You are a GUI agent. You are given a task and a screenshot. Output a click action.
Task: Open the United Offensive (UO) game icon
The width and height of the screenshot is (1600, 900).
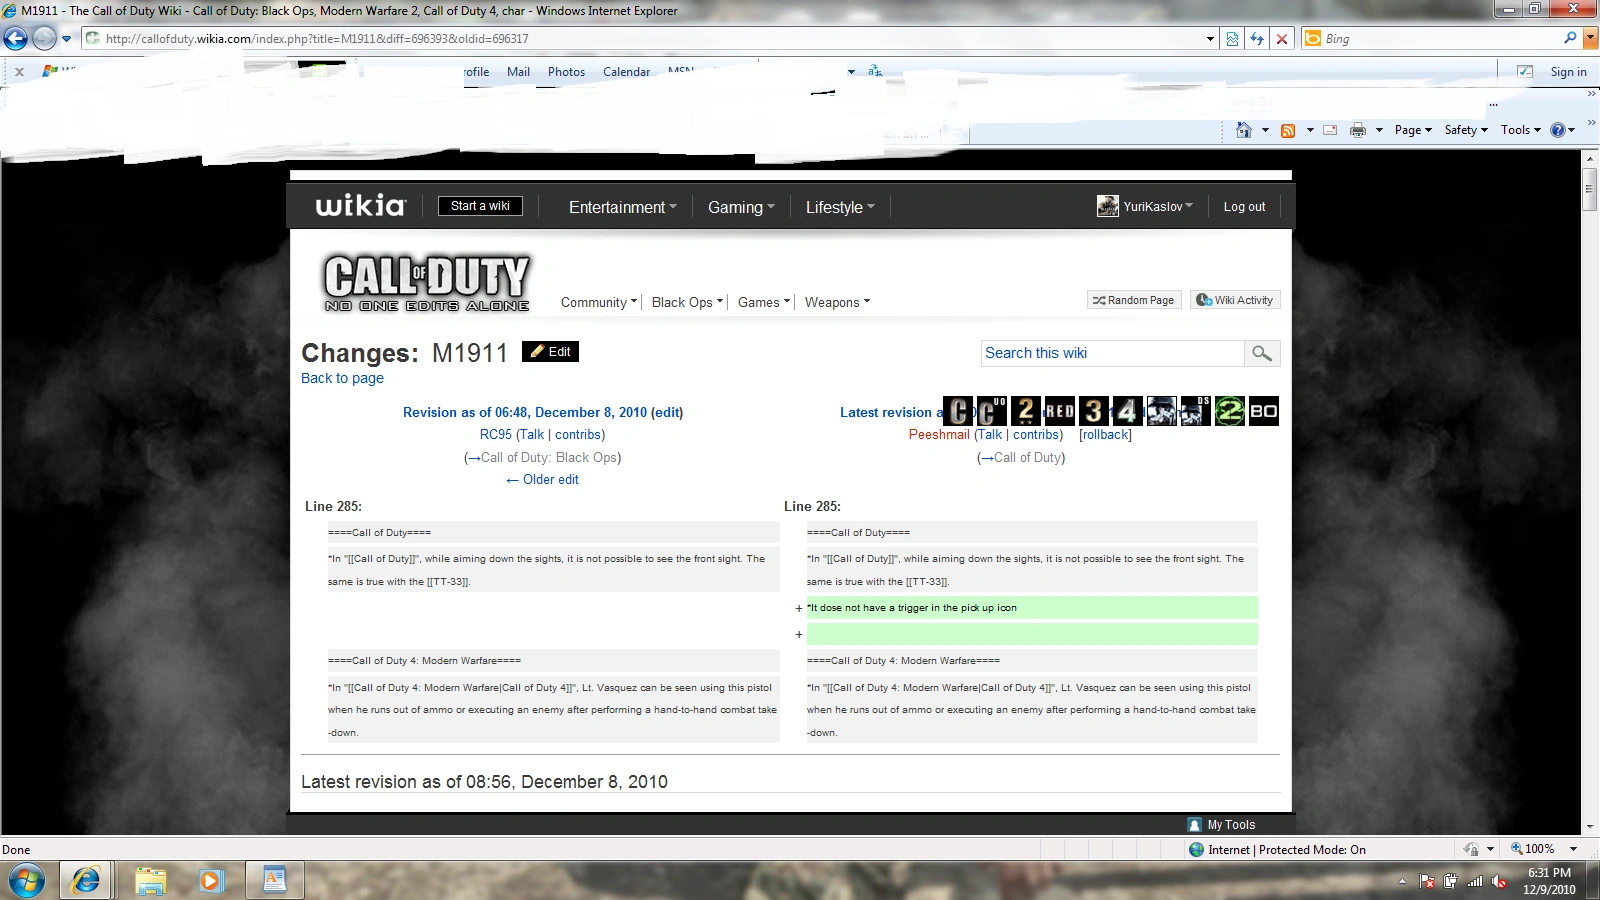[992, 411]
